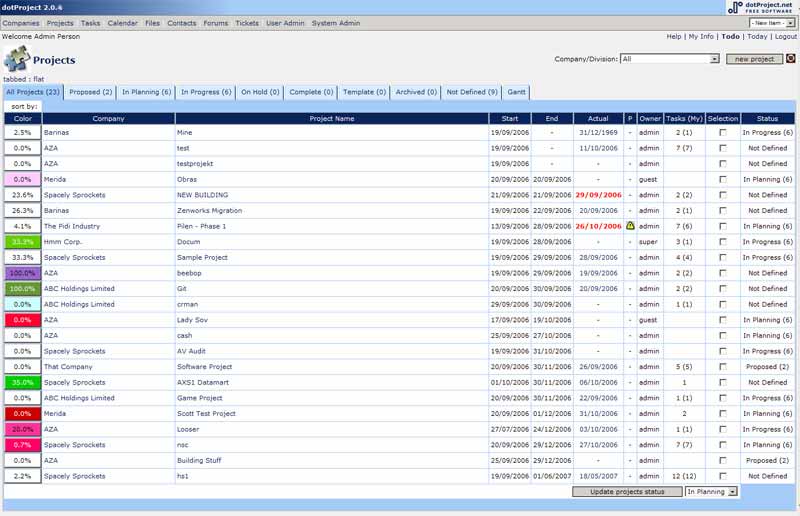800x516 pixels.
Task: Open the Calendar menu item
Action: point(122,22)
